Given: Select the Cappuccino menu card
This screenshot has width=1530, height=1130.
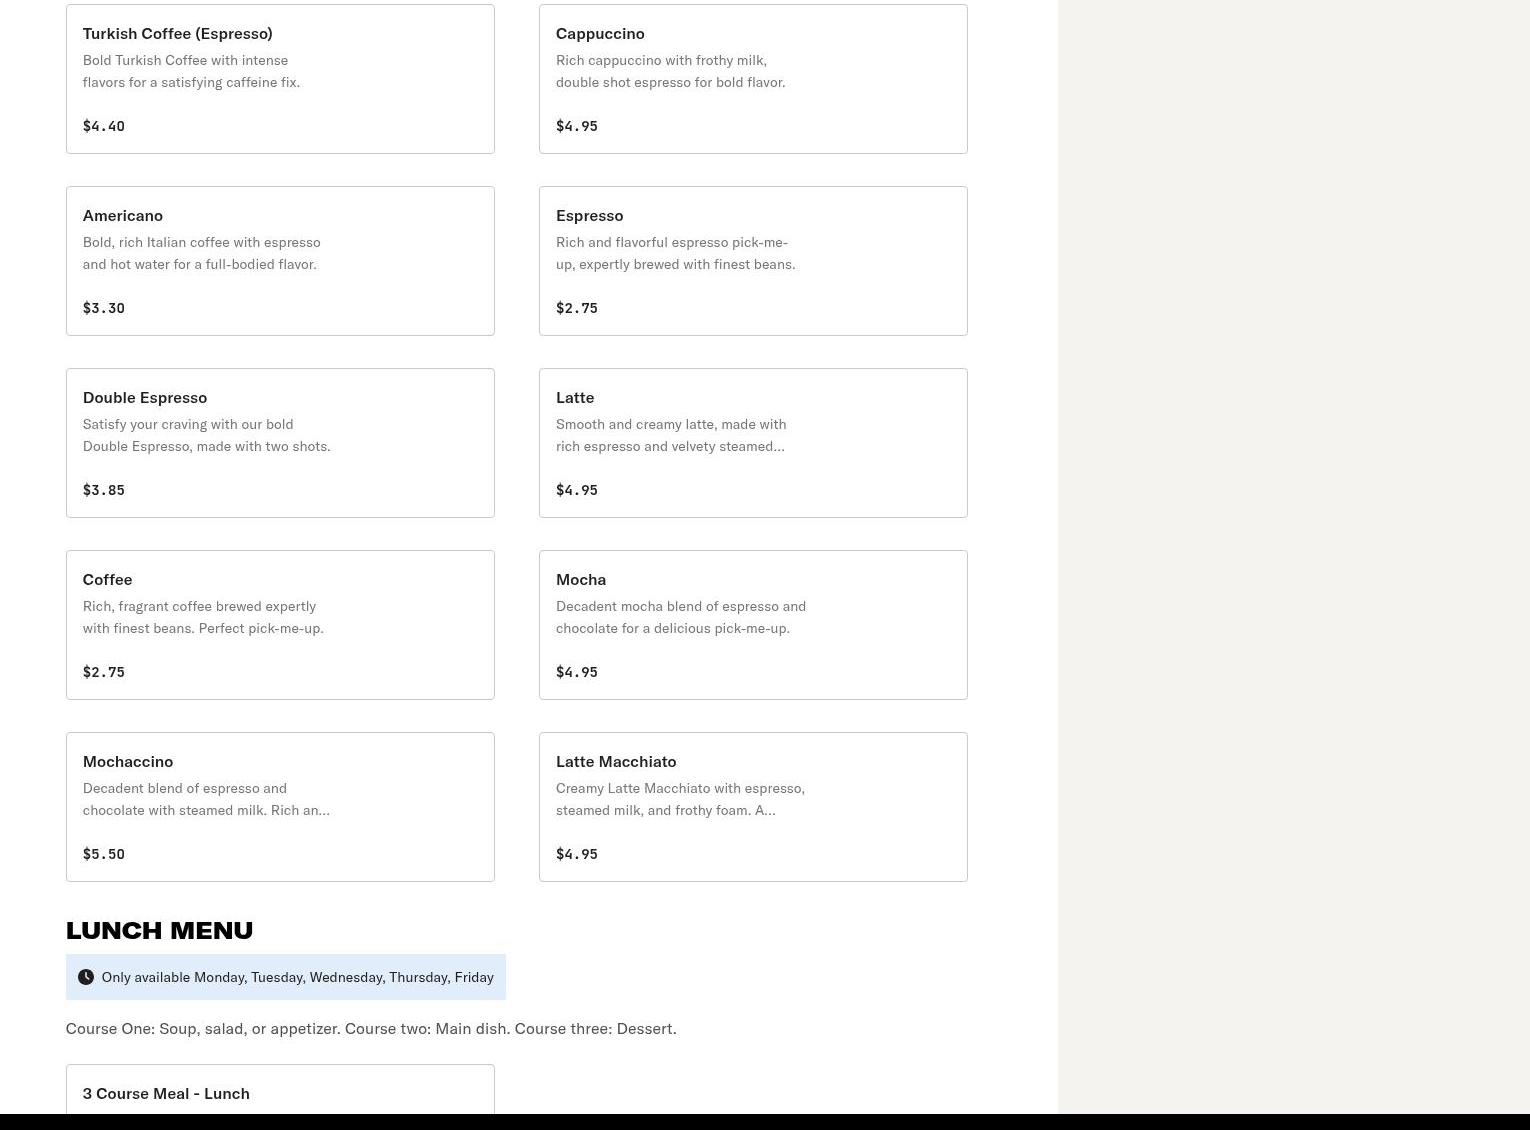Looking at the screenshot, I should tap(752, 79).
